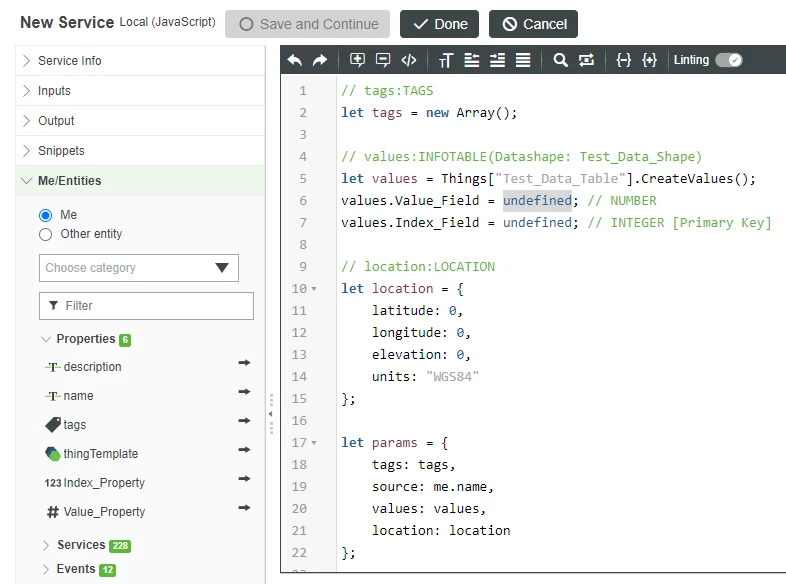Image resolution: width=786 pixels, height=584 pixels.
Task: Click the code tag icon
Action: coord(409,60)
